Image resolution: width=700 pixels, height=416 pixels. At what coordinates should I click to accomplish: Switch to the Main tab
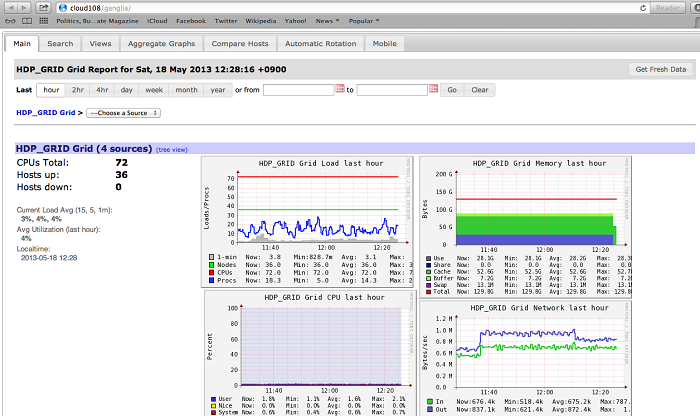click(22, 44)
